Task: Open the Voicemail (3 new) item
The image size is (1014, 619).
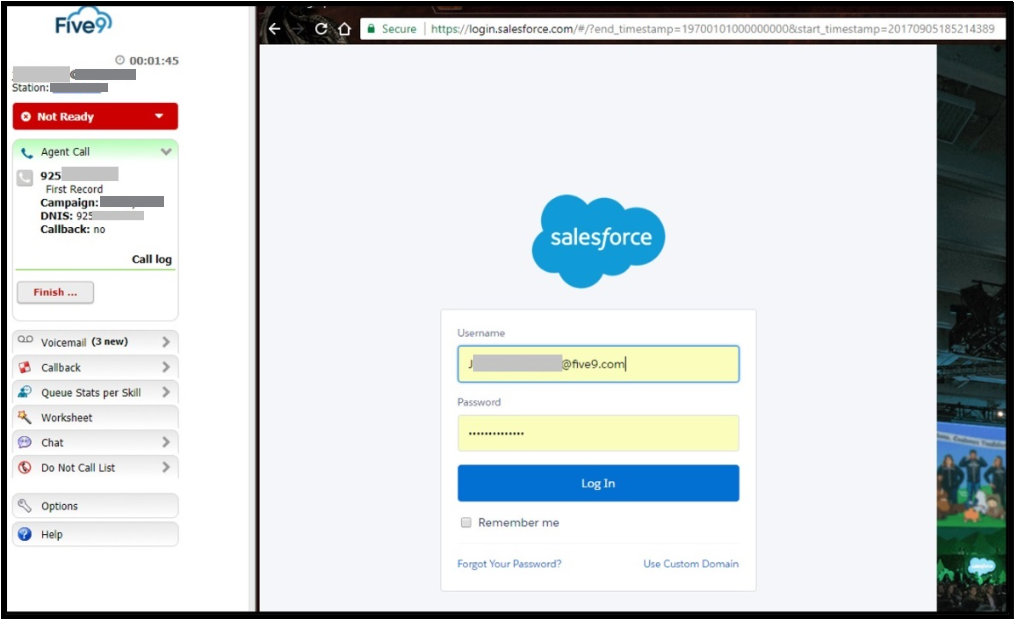Action: click(x=95, y=342)
